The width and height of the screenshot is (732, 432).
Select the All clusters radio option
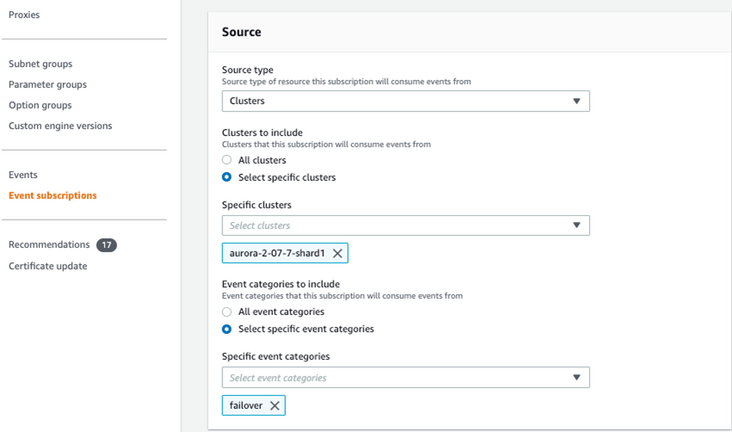(227, 160)
